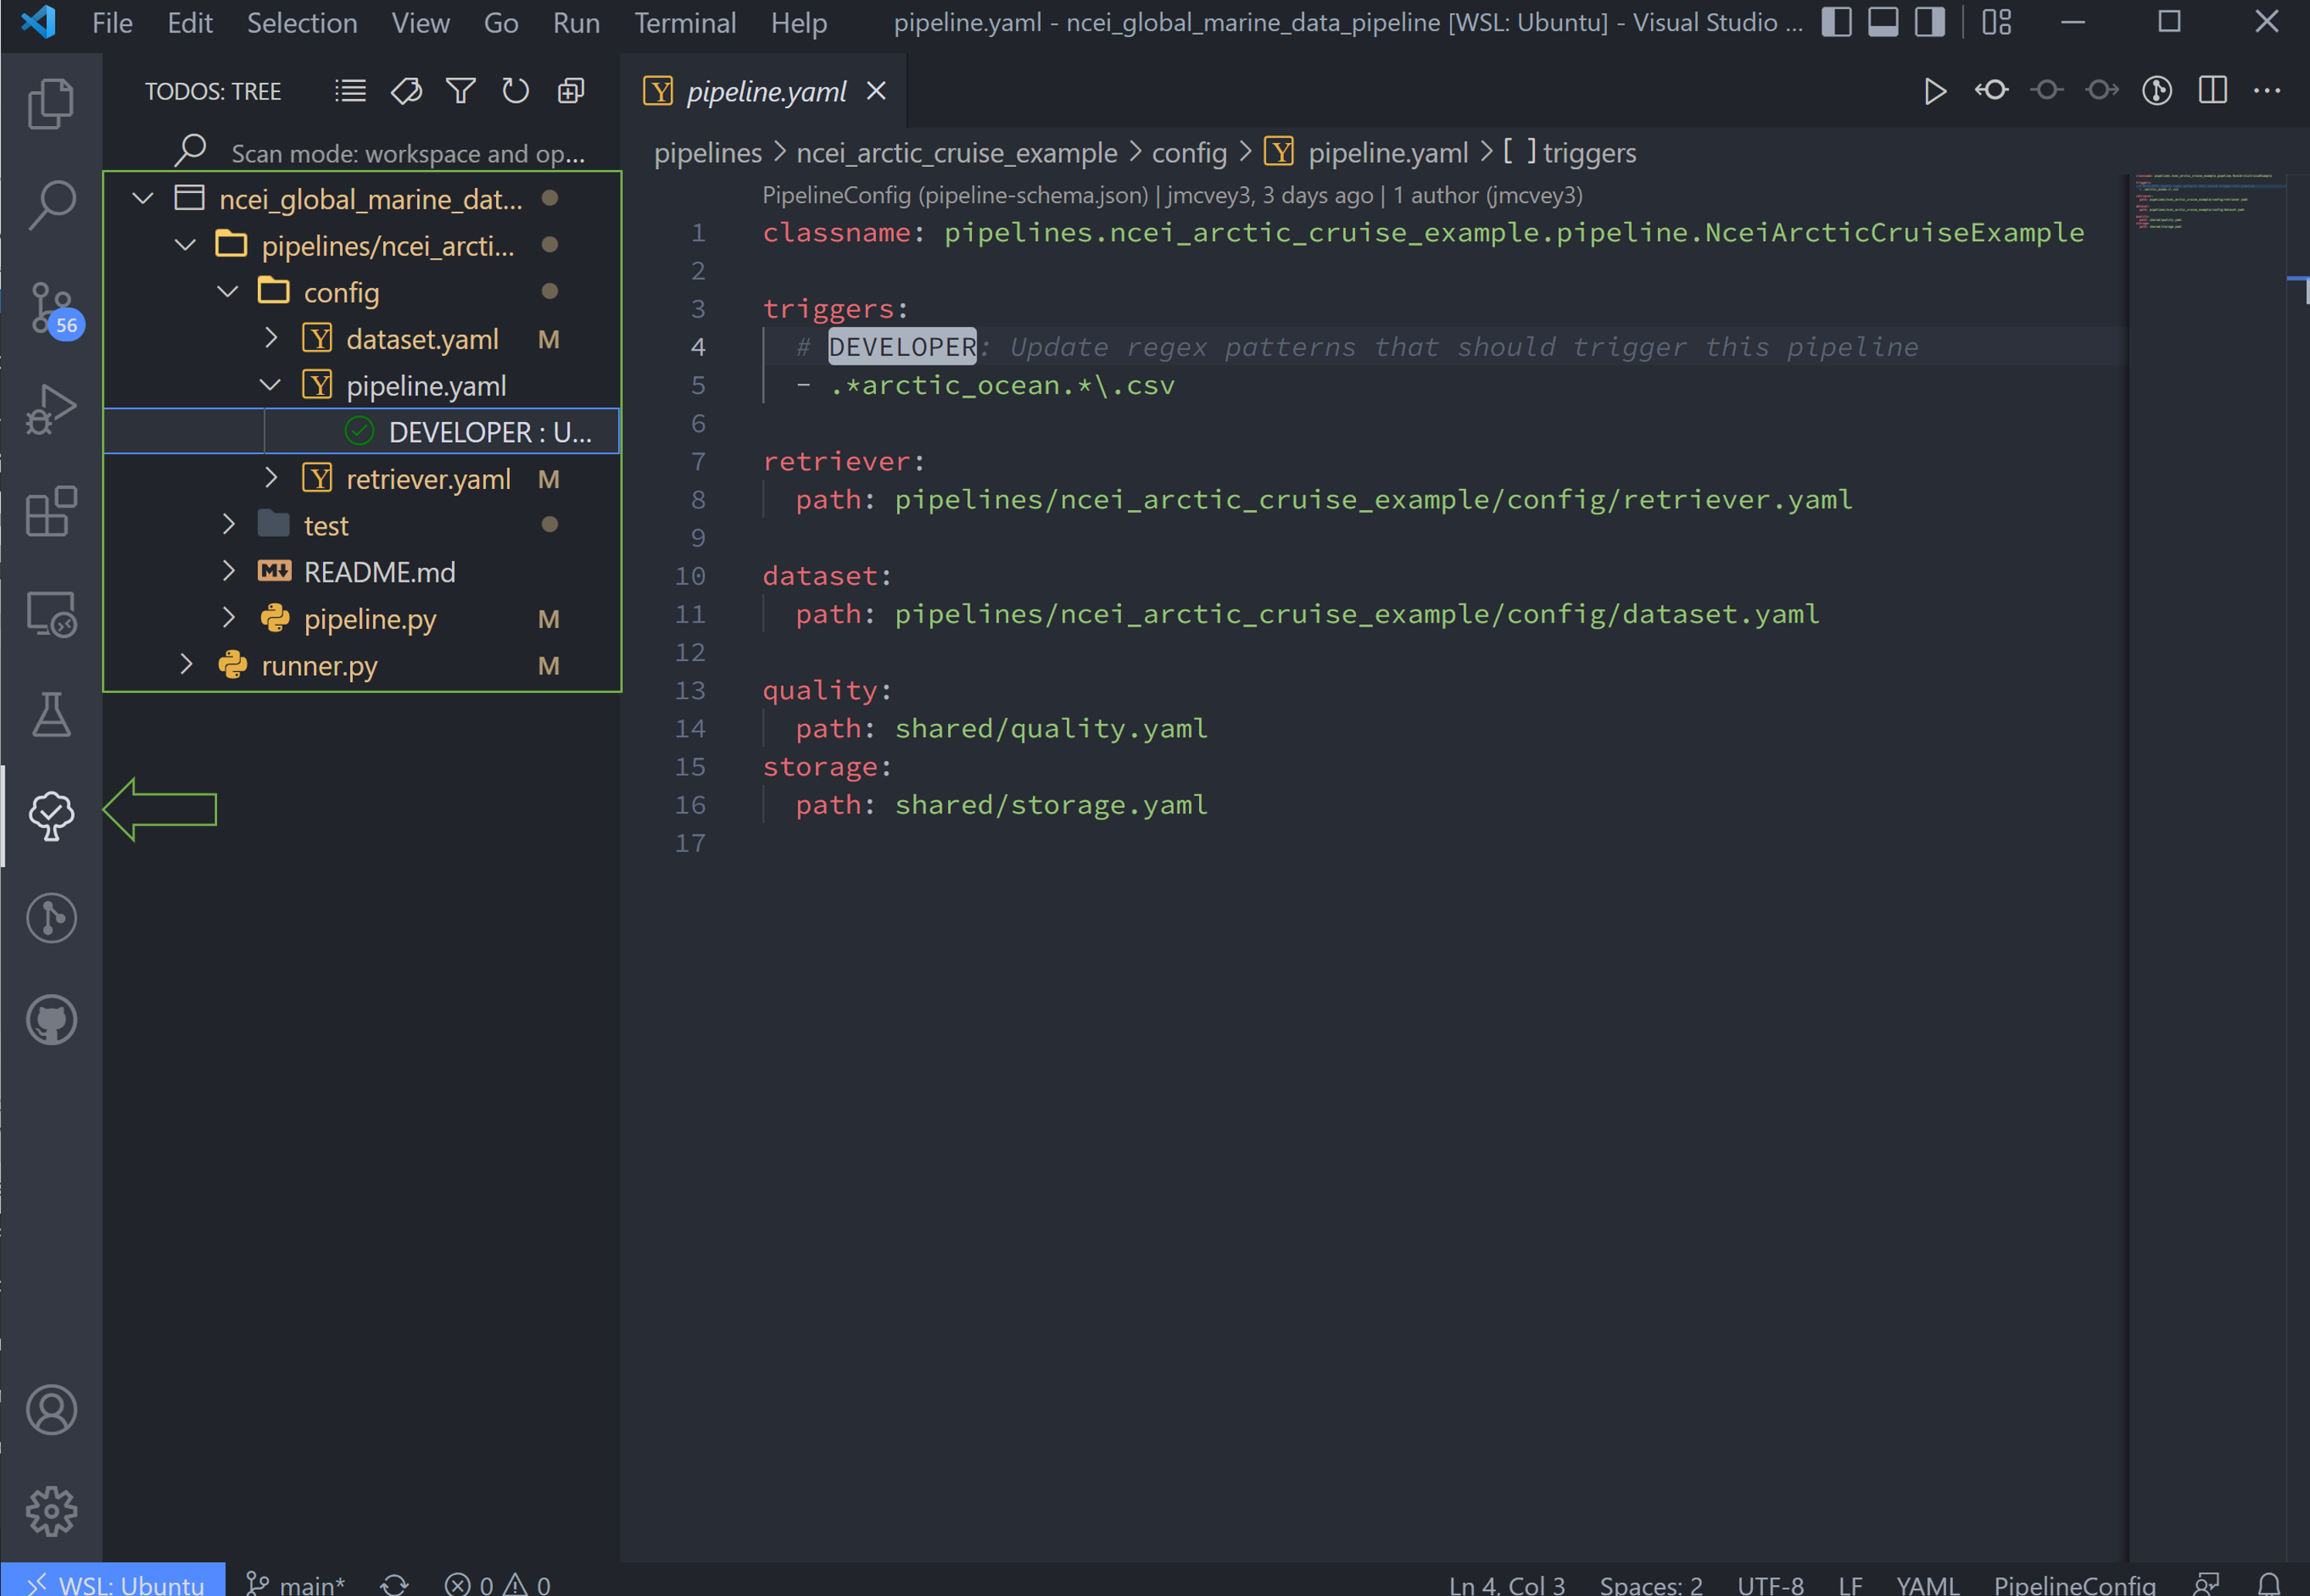Open the GitHub view icon

[x=51, y=1020]
